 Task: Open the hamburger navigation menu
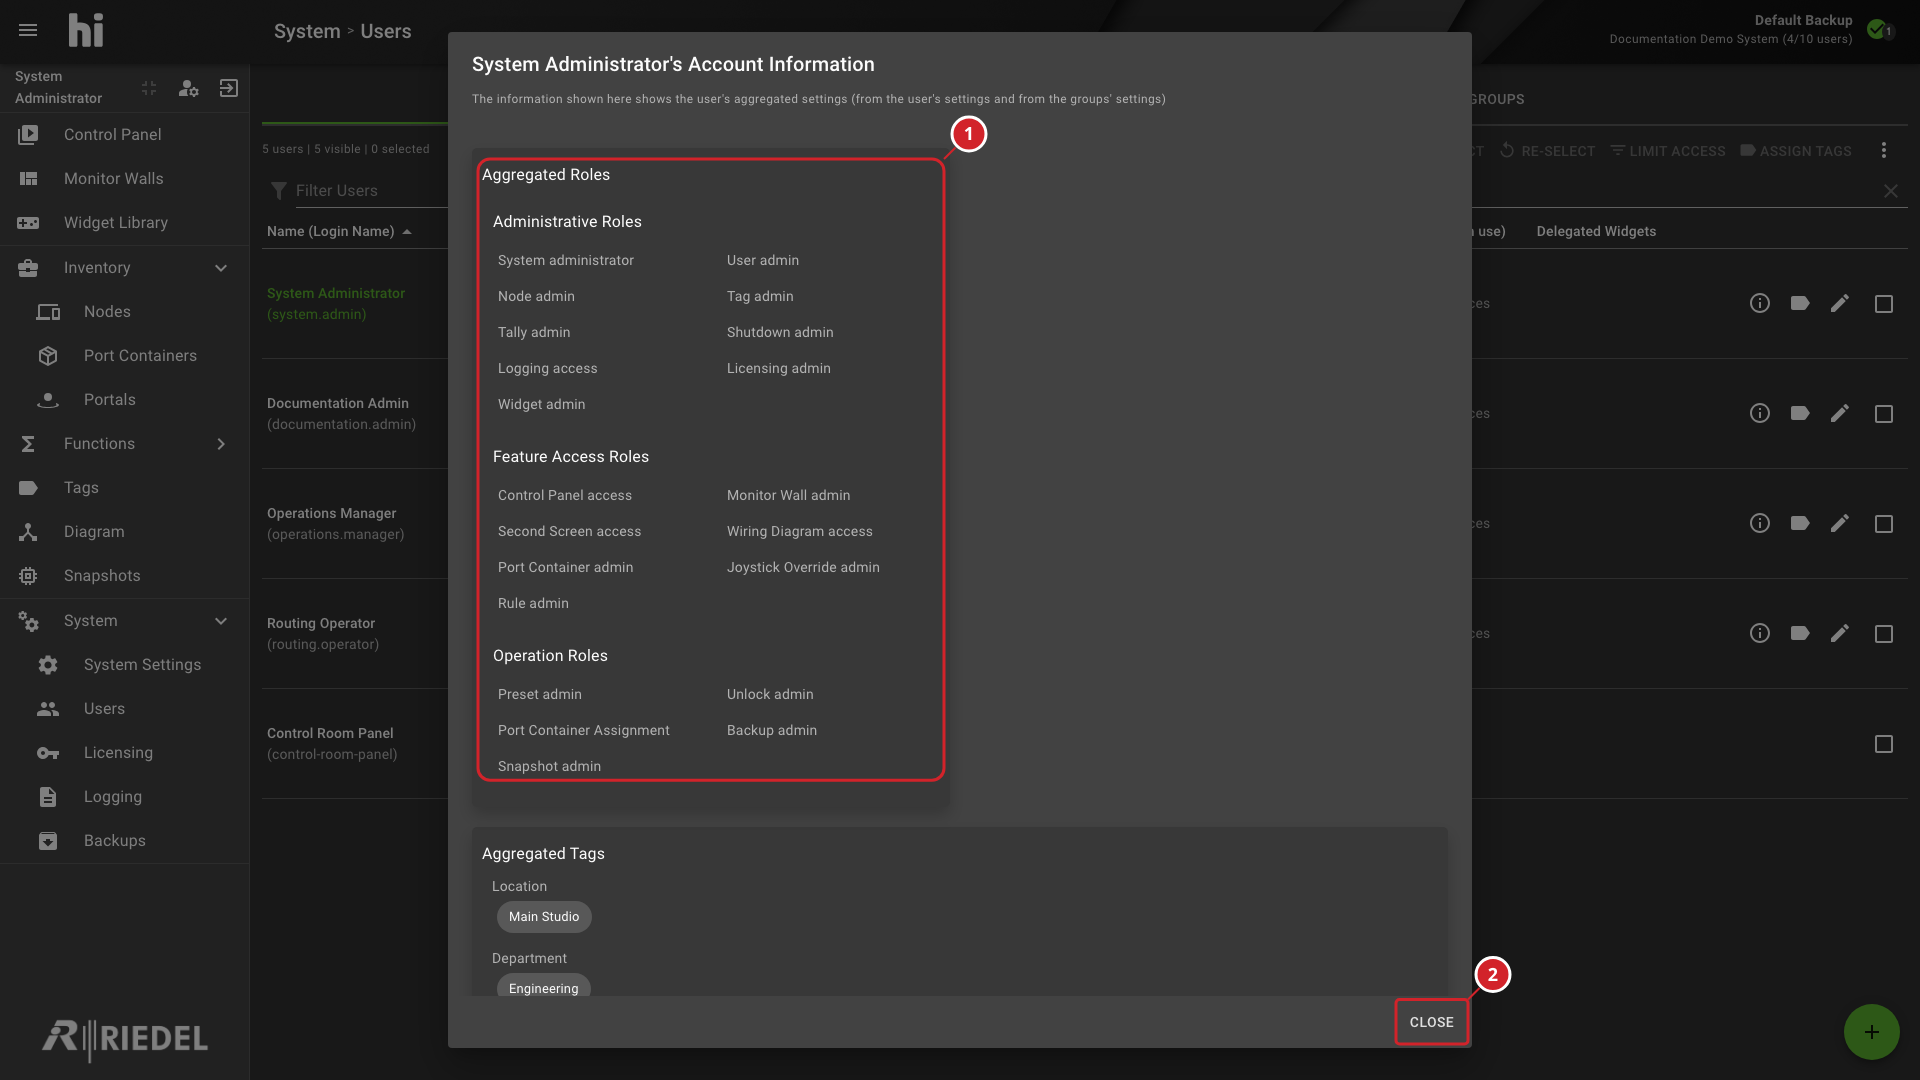coord(28,30)
